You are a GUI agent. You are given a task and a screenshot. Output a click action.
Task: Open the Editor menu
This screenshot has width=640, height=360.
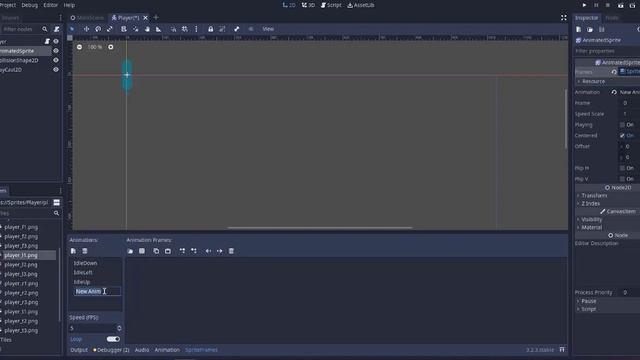tap(51, 5)
